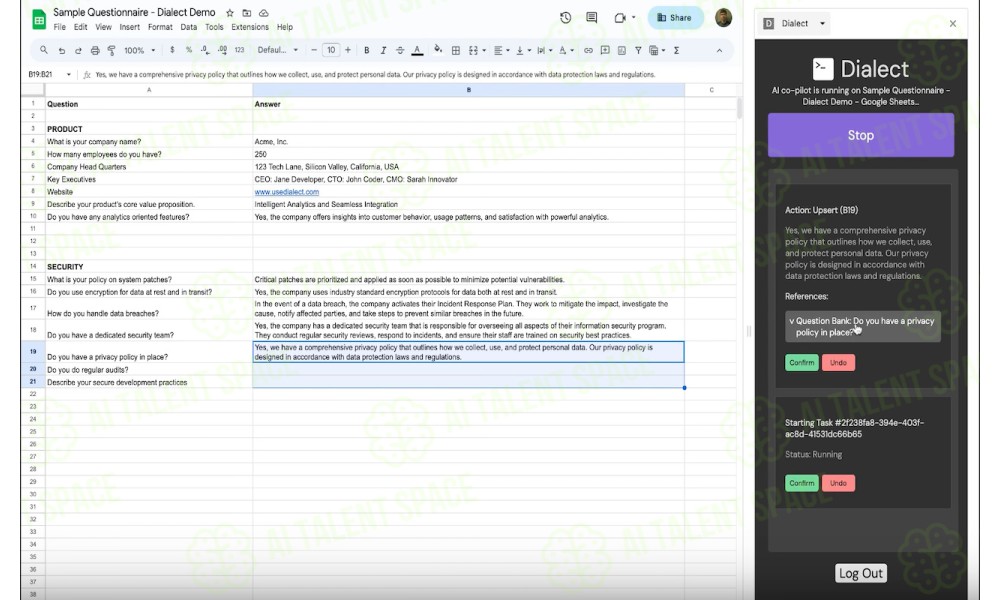Insert a chart
This screenshot has height=600, width=1000.
tap(621, 50)
